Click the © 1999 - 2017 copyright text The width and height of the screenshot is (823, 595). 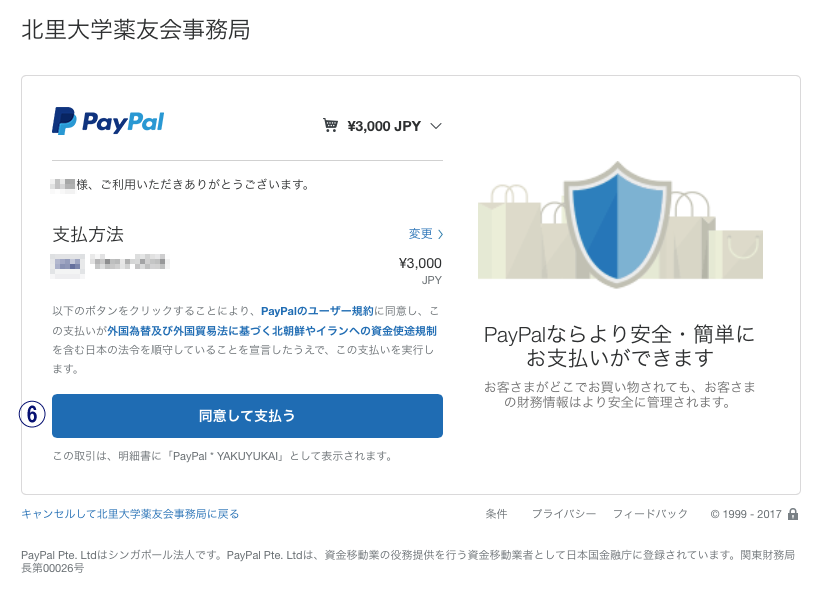coord(746,514)
